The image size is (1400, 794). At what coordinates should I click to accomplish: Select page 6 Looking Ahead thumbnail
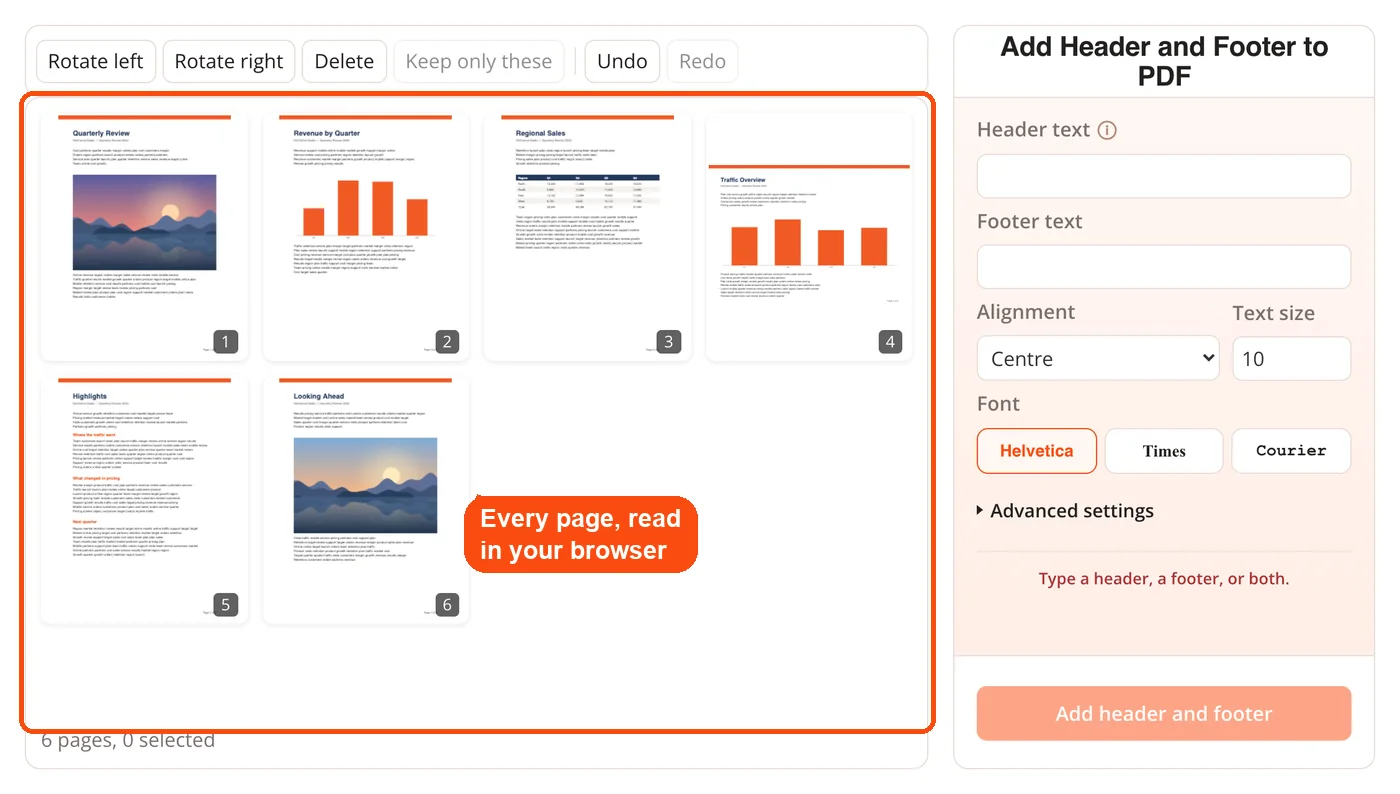point(366,500)
